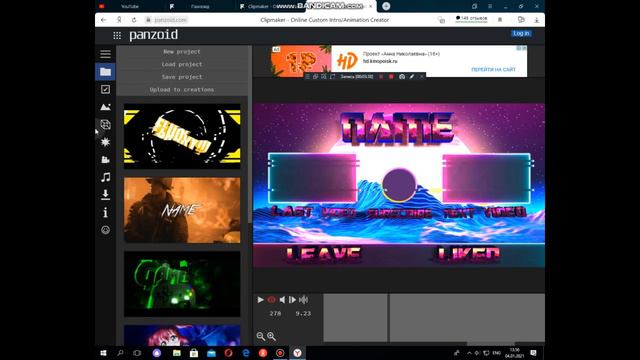The width and height of the screenshot is (640, 360).
Task: Go back with the browser back arrow
Action: click(104, 20)
